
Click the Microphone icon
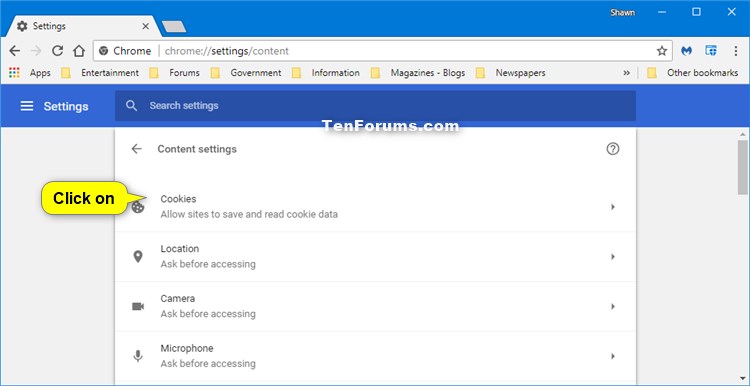click(x=138, y=356)
